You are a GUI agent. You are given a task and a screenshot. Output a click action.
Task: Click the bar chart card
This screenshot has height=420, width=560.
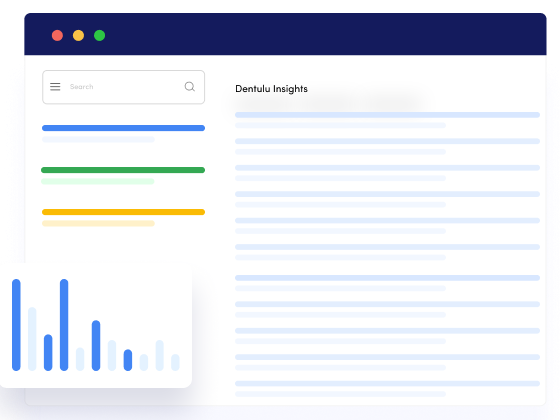[x=96, y=325]
